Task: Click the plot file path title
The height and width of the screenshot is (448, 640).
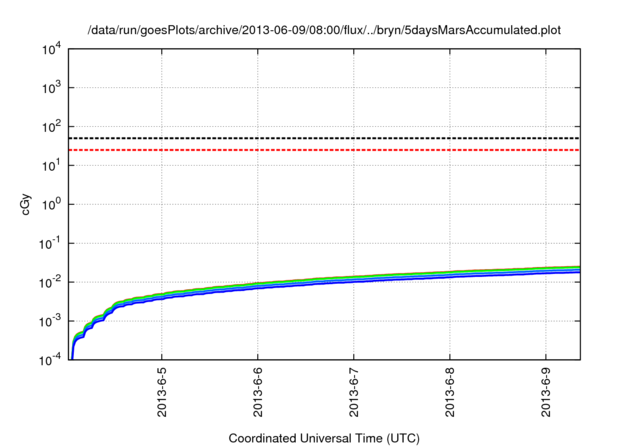Action: [324, 30]
